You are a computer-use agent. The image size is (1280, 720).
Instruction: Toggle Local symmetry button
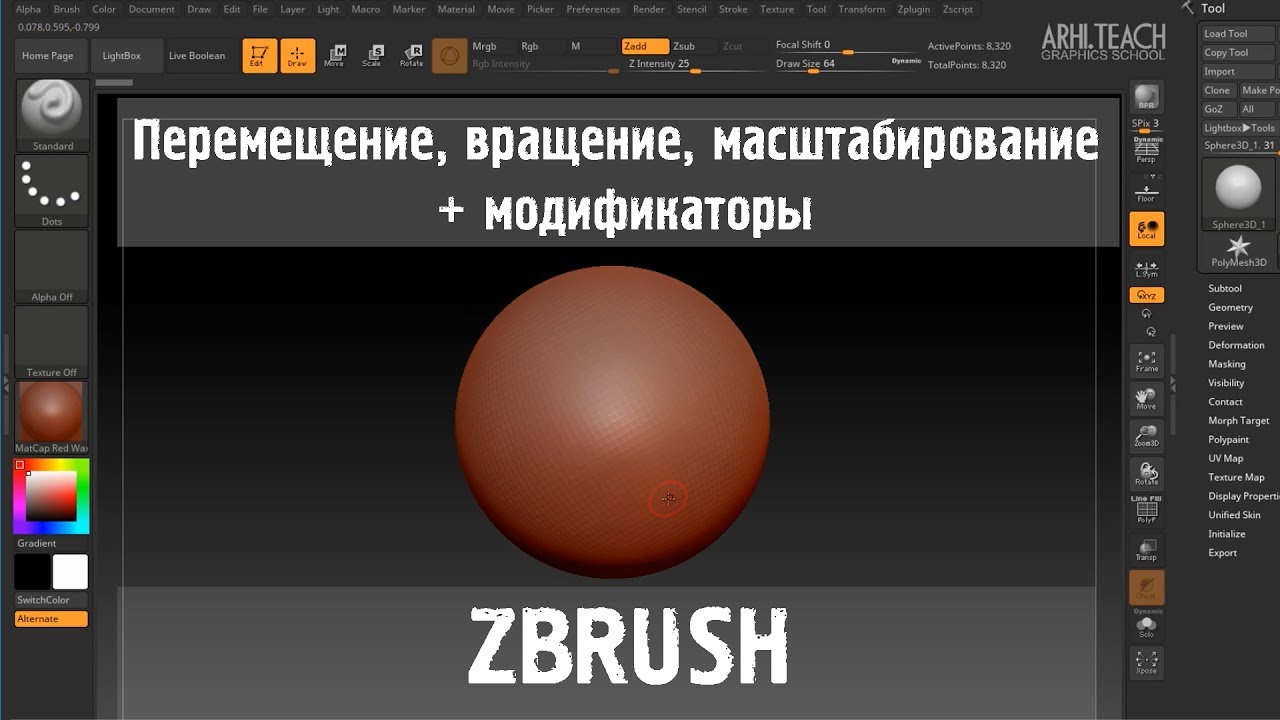click(1146, 228)
